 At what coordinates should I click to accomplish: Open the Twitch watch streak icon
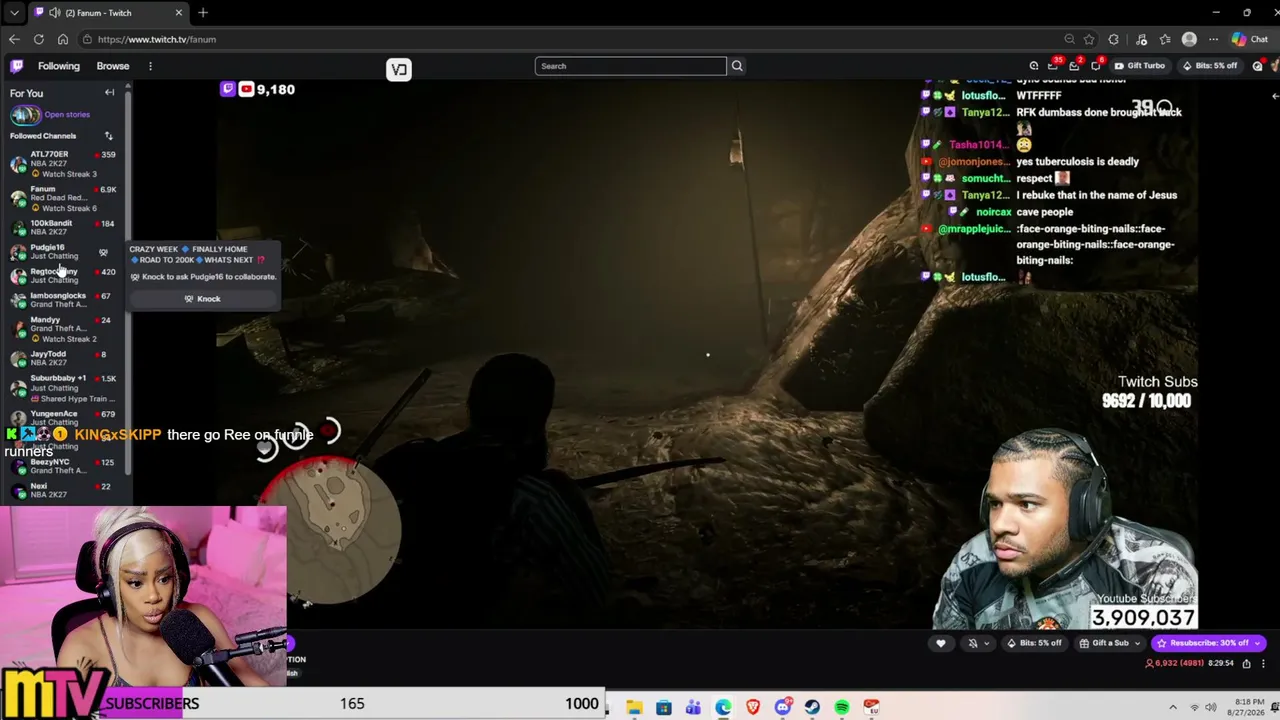coord(1258,66)
